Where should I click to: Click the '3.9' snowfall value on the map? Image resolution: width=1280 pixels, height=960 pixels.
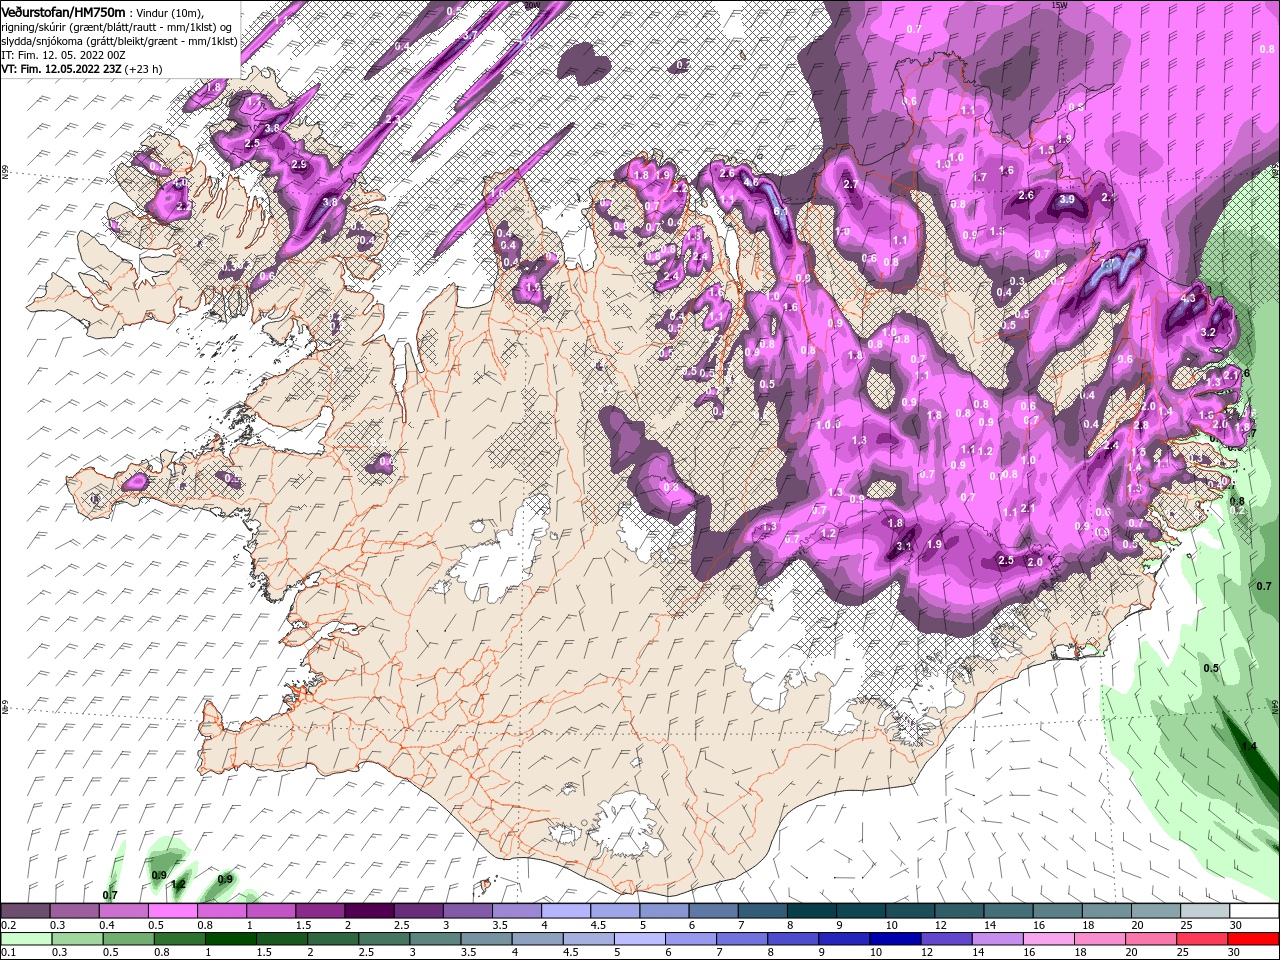coord(1066,200)
